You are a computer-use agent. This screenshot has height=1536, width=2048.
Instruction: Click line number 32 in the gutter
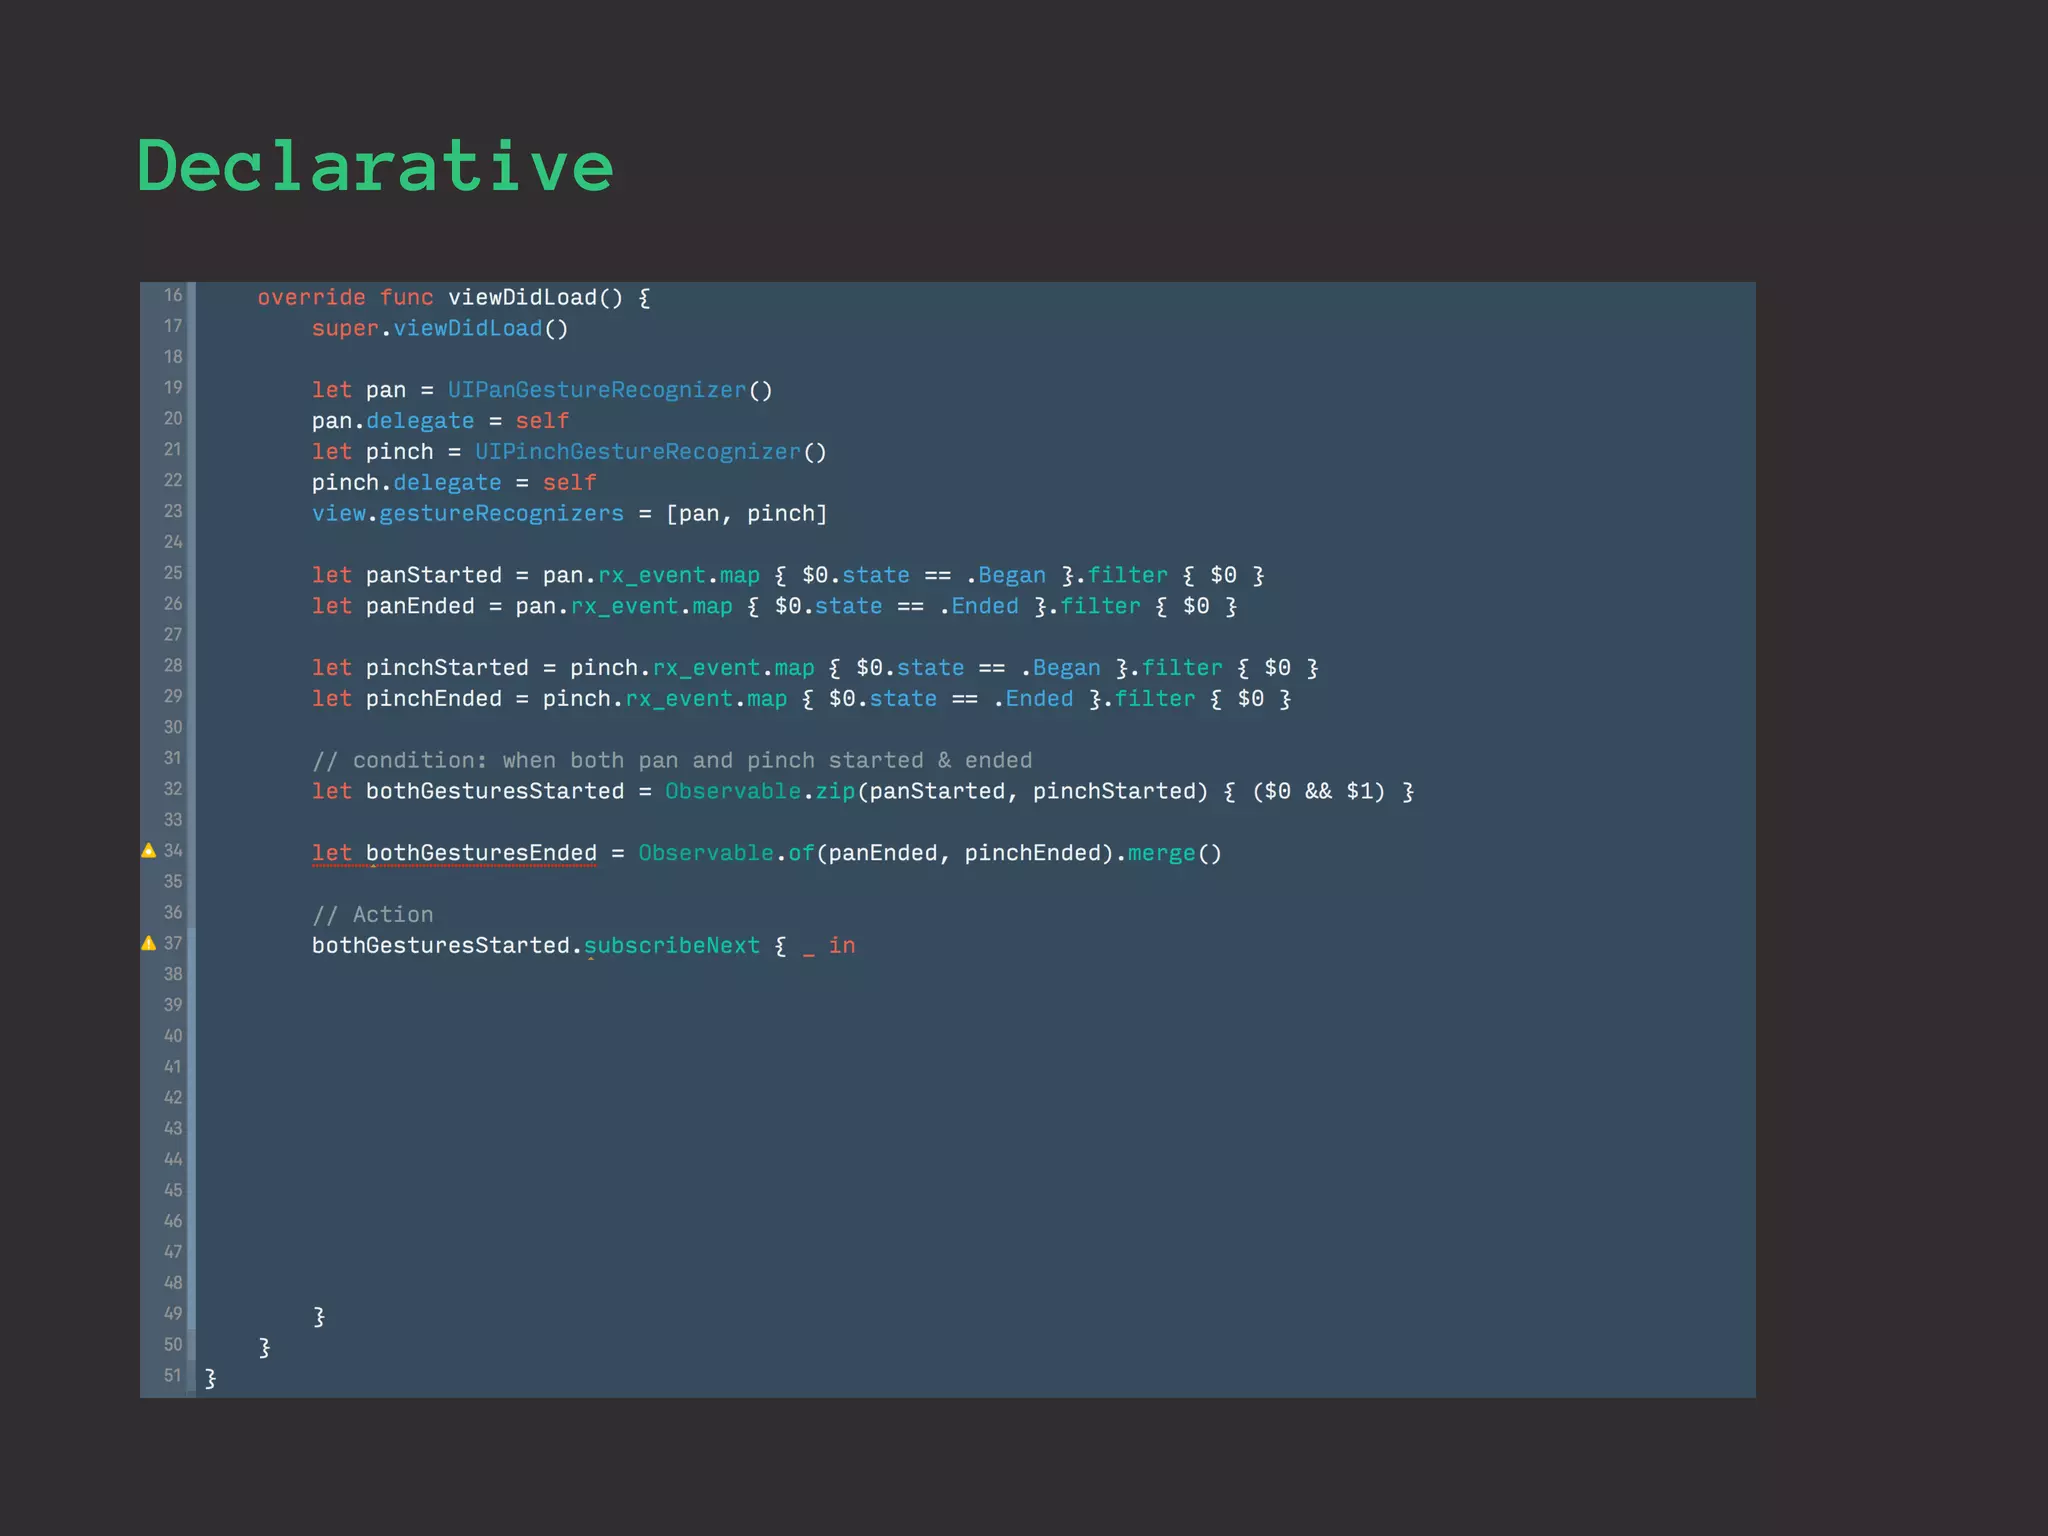coord(173,789)
